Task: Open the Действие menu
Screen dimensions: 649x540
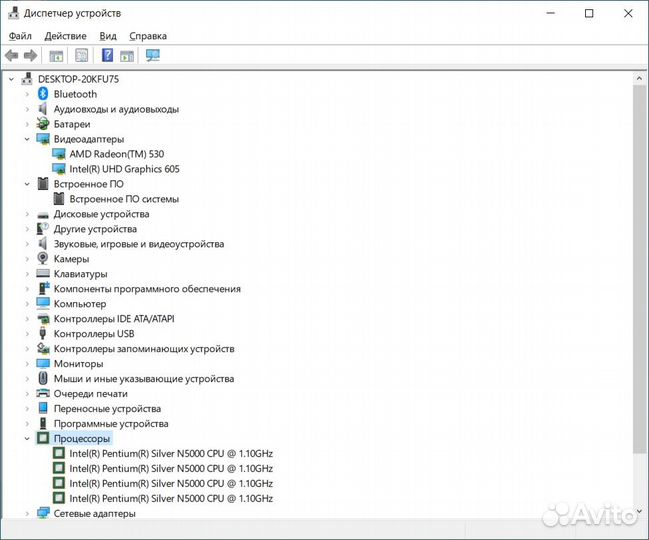Action: [65, 36]
